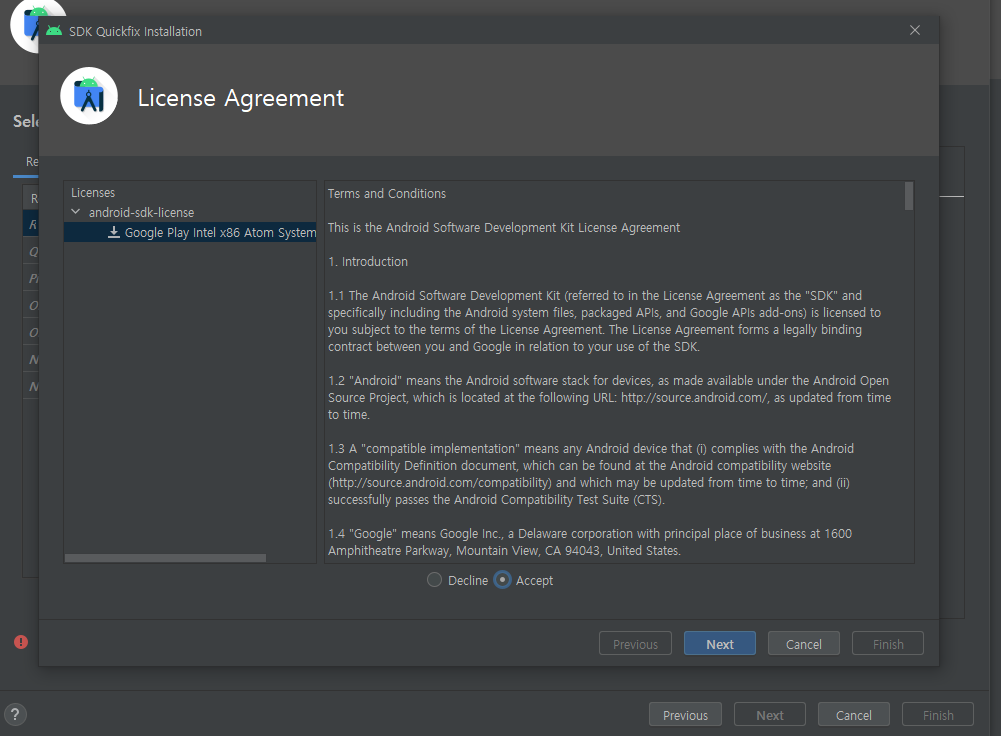Select the Accept radio button
Image resolution: width=1001 pixels, height=736 pixels.
502,580
